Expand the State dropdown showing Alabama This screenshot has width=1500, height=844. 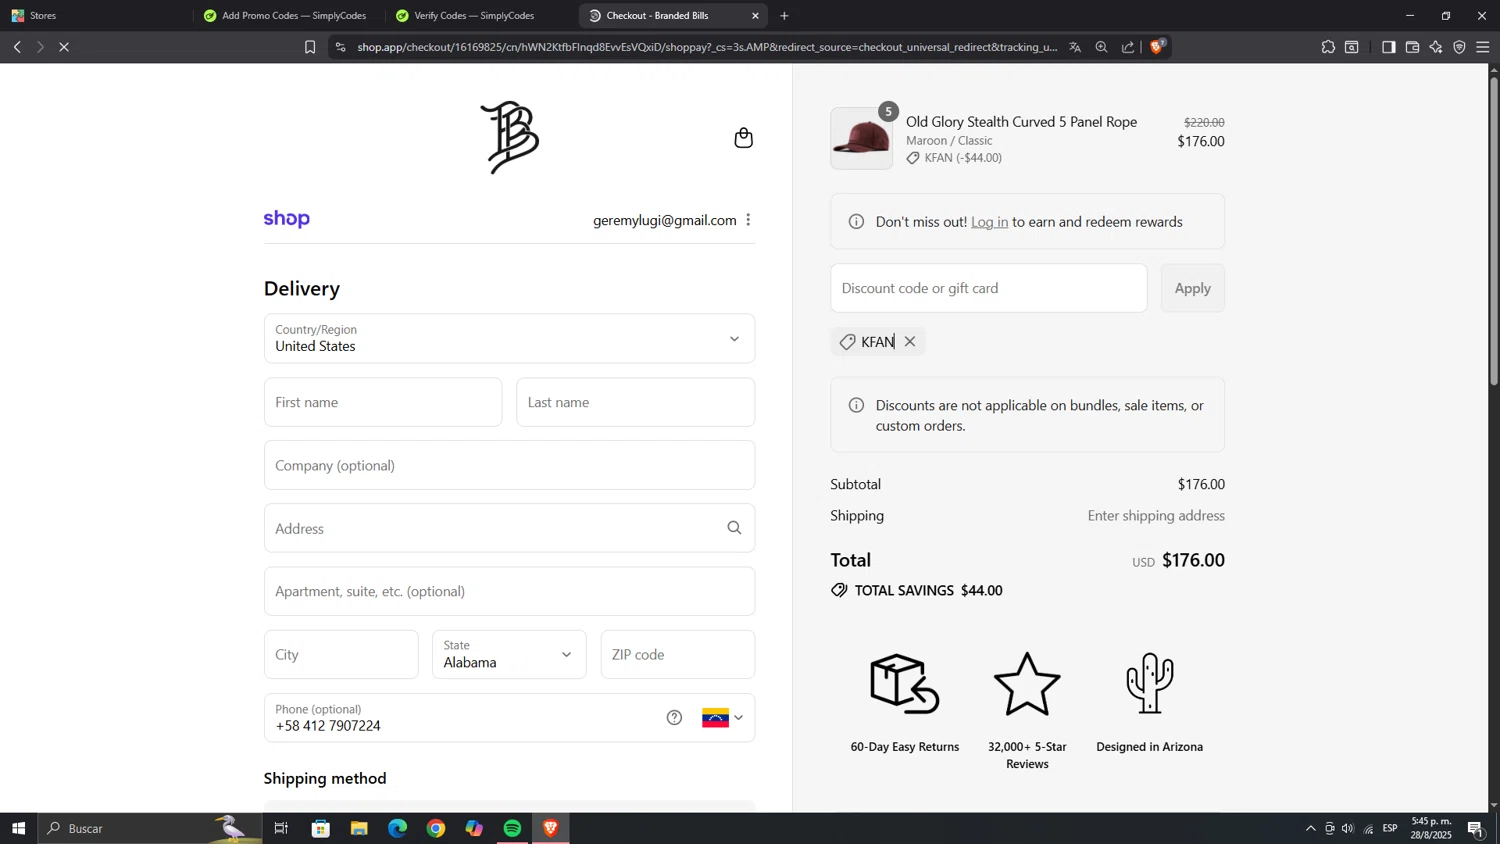point(509,655)
